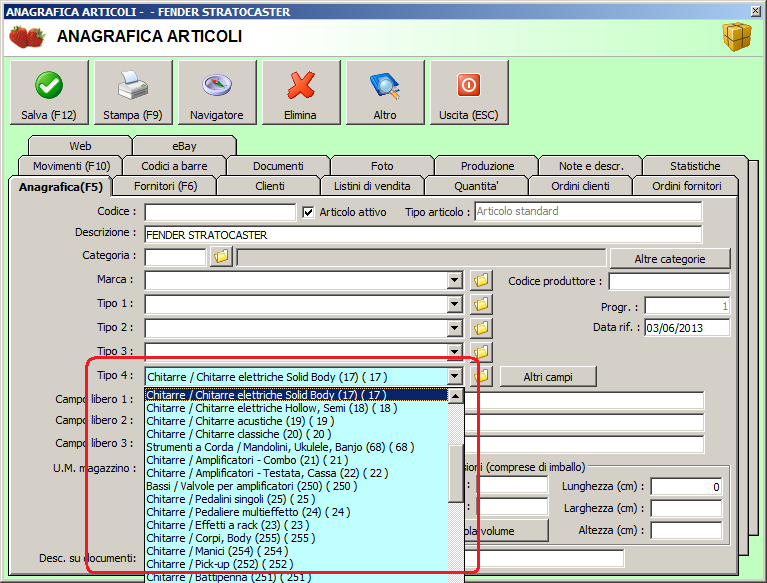Click the Descrizione field with FENDER STRATOCASTER
Image resolution: width=767 pixels, height=583 pixels.
(x=423, y=235)
